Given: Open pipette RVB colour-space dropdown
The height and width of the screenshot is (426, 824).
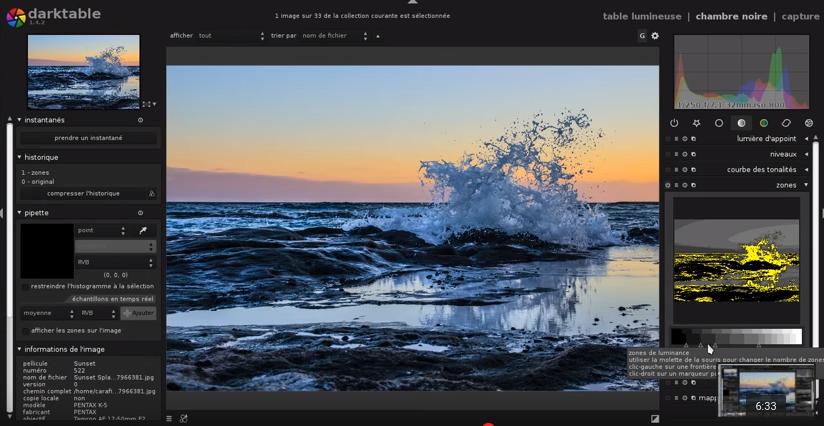Looking at the screenshot, I should click(115, 262).
